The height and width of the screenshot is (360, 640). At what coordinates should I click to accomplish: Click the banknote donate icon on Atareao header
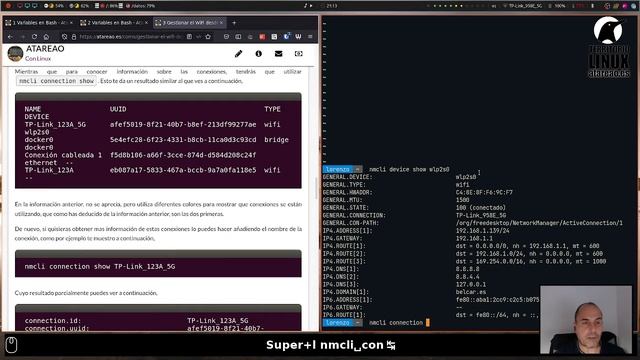(298, 53)
